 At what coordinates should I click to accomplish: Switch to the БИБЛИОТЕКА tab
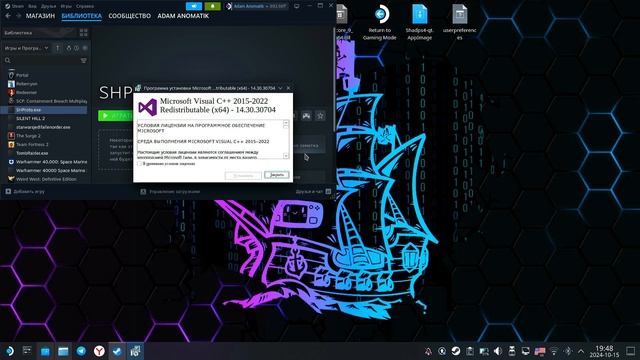click(82, 16)
